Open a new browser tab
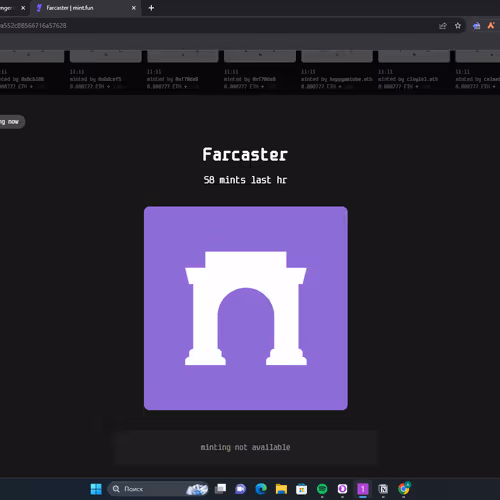This screenshot has width=500, height=500. (151, 8)
